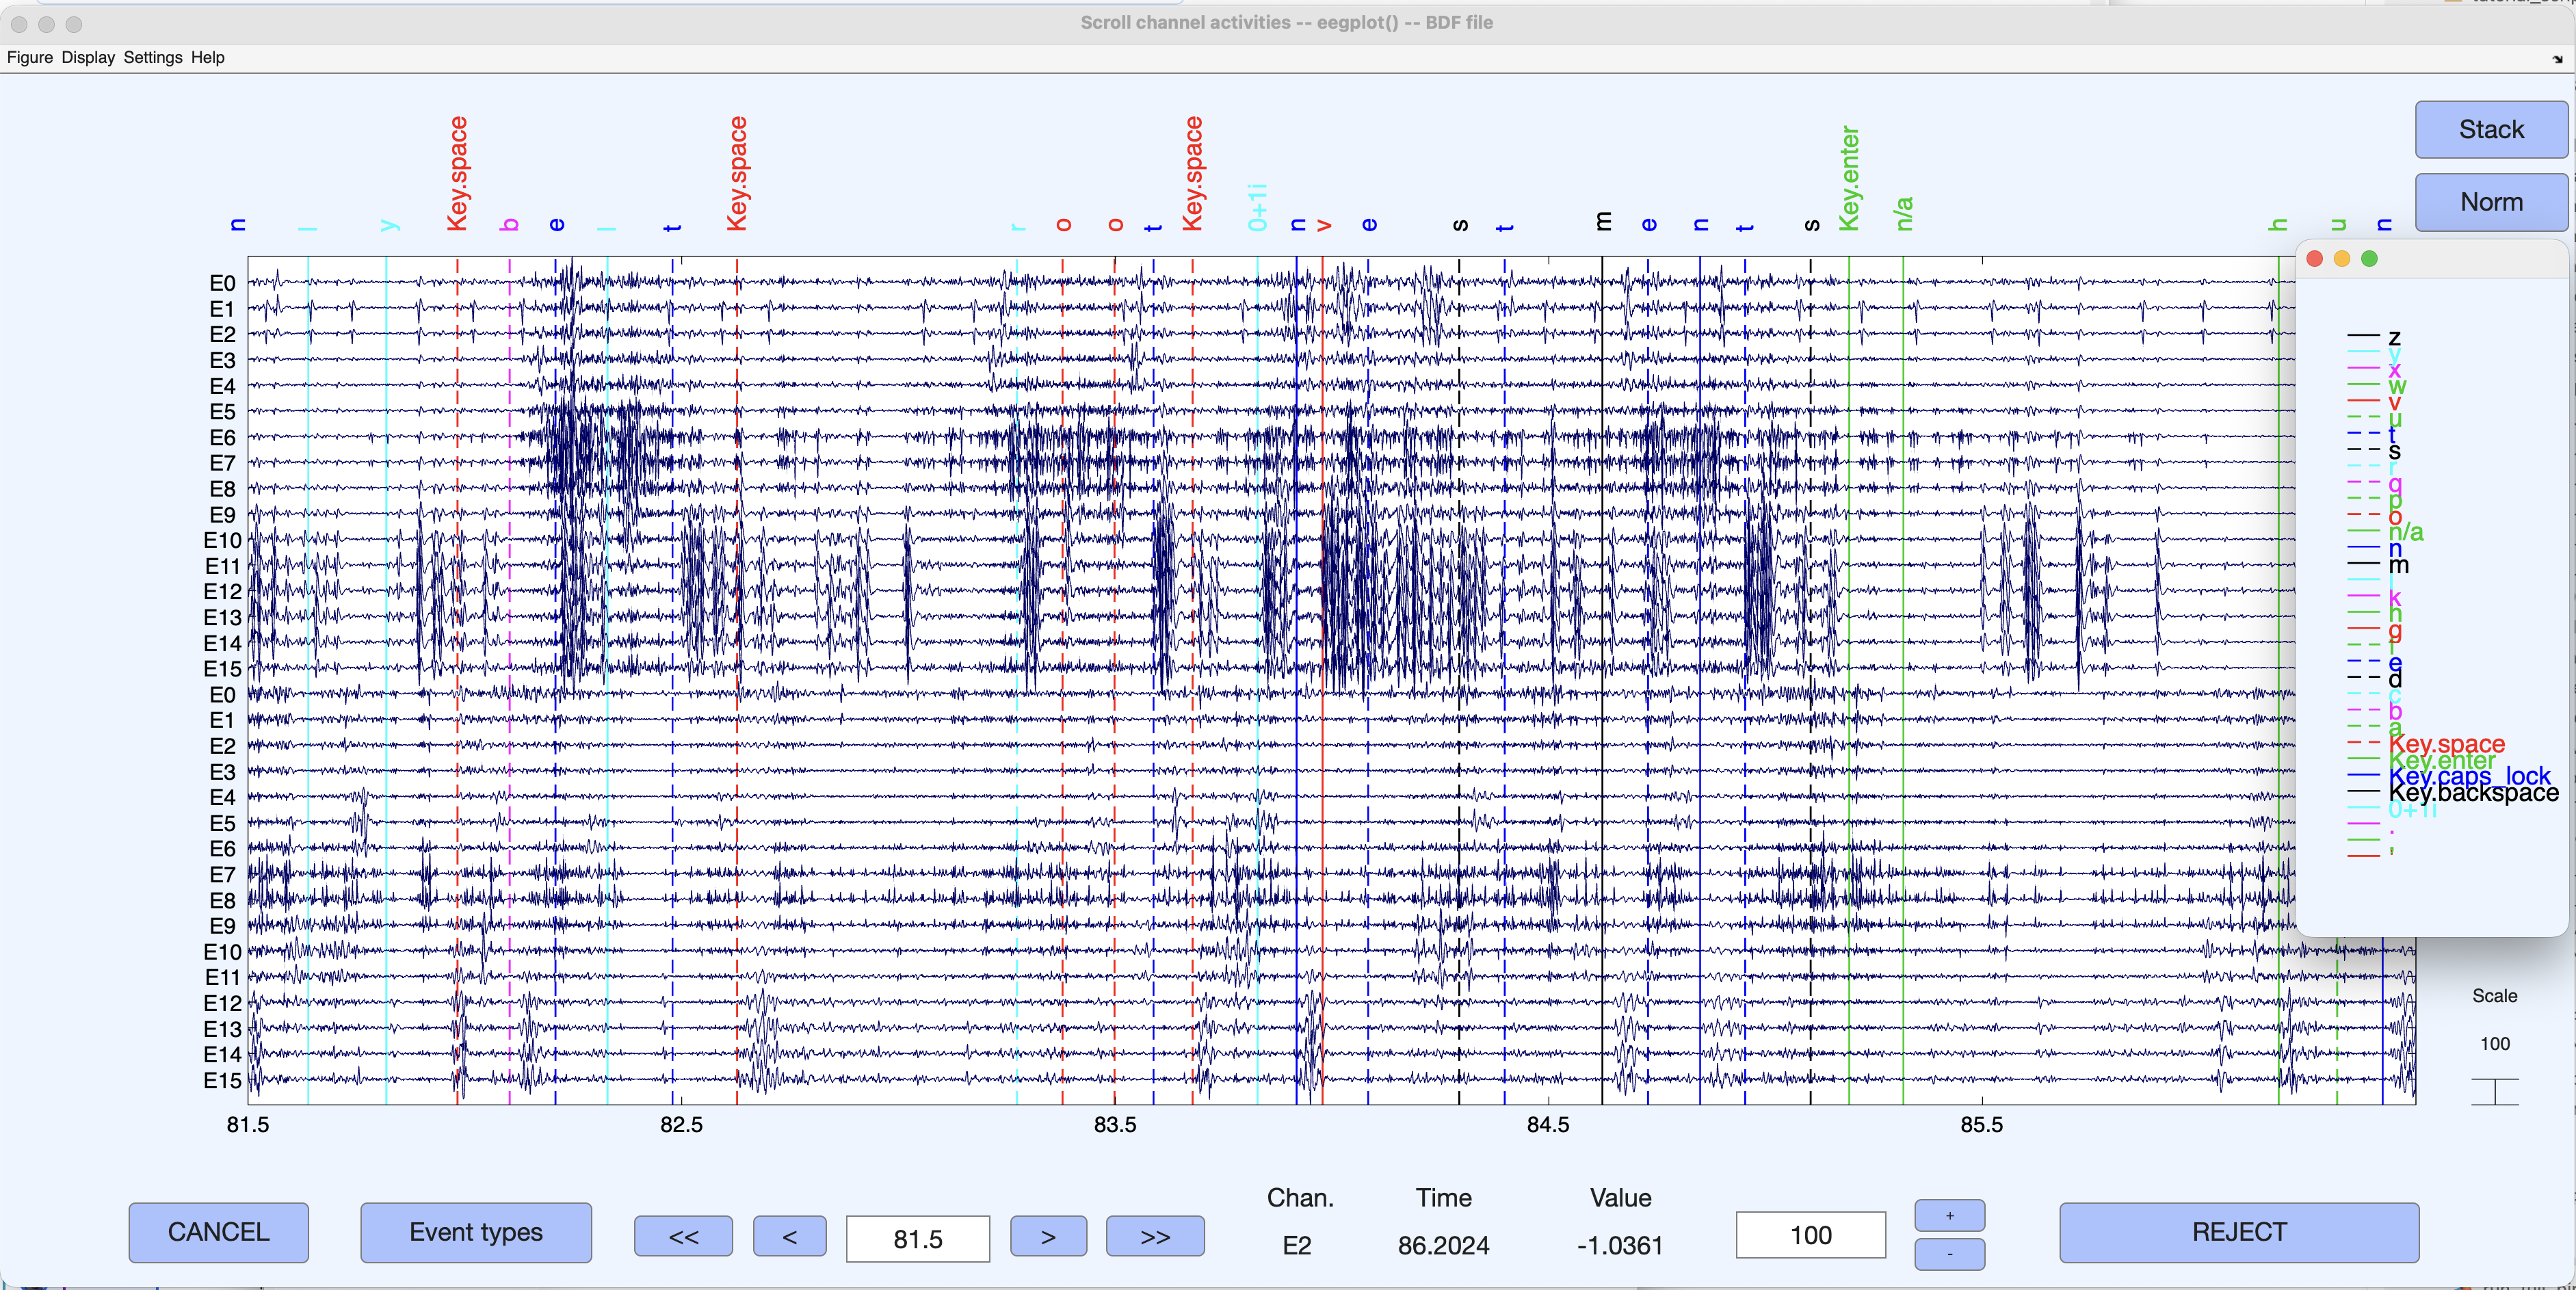Step back with the < button
The image size is (2576, 1290).
789,1237
